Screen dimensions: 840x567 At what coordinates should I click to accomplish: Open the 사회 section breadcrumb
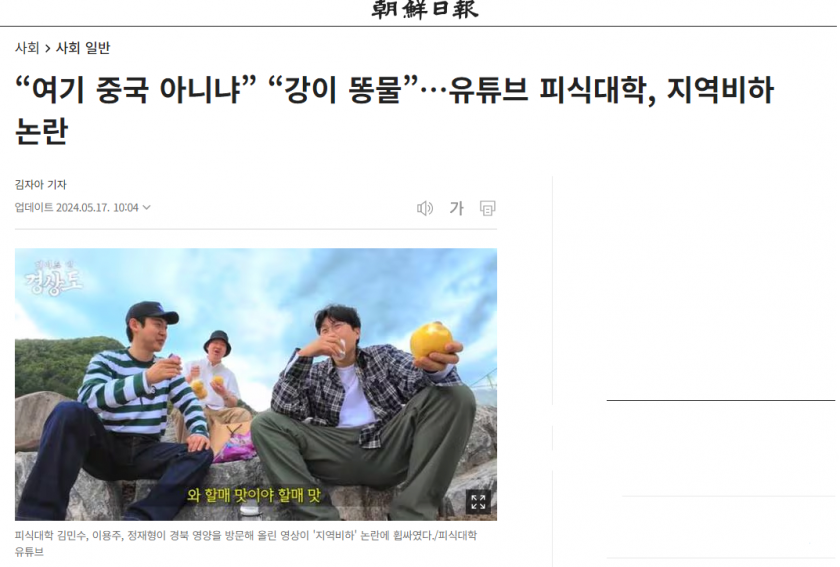(27, 48)
